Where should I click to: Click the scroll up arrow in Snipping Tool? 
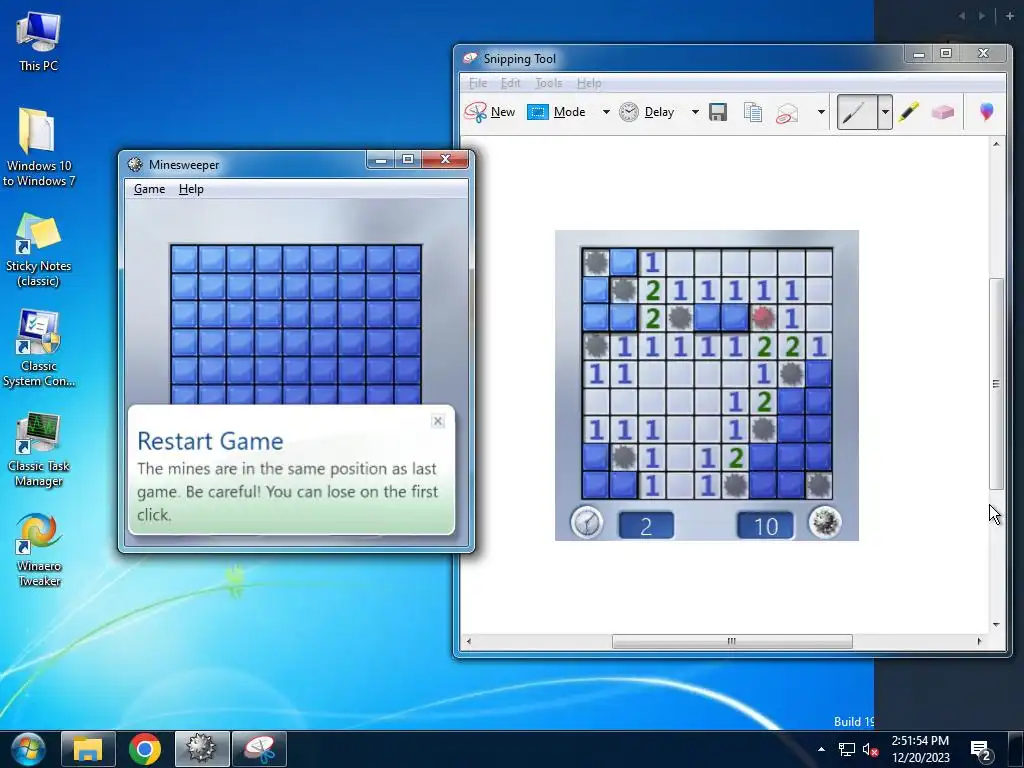pos(996,144)
